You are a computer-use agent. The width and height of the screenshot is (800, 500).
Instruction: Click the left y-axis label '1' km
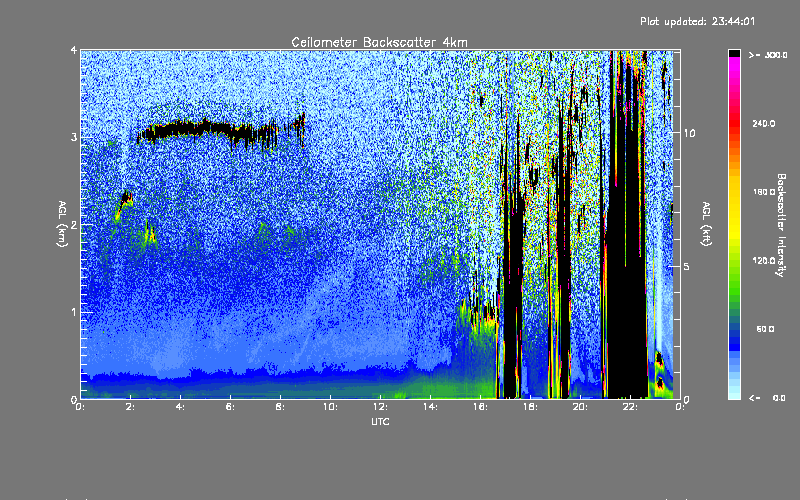[74, 312]
